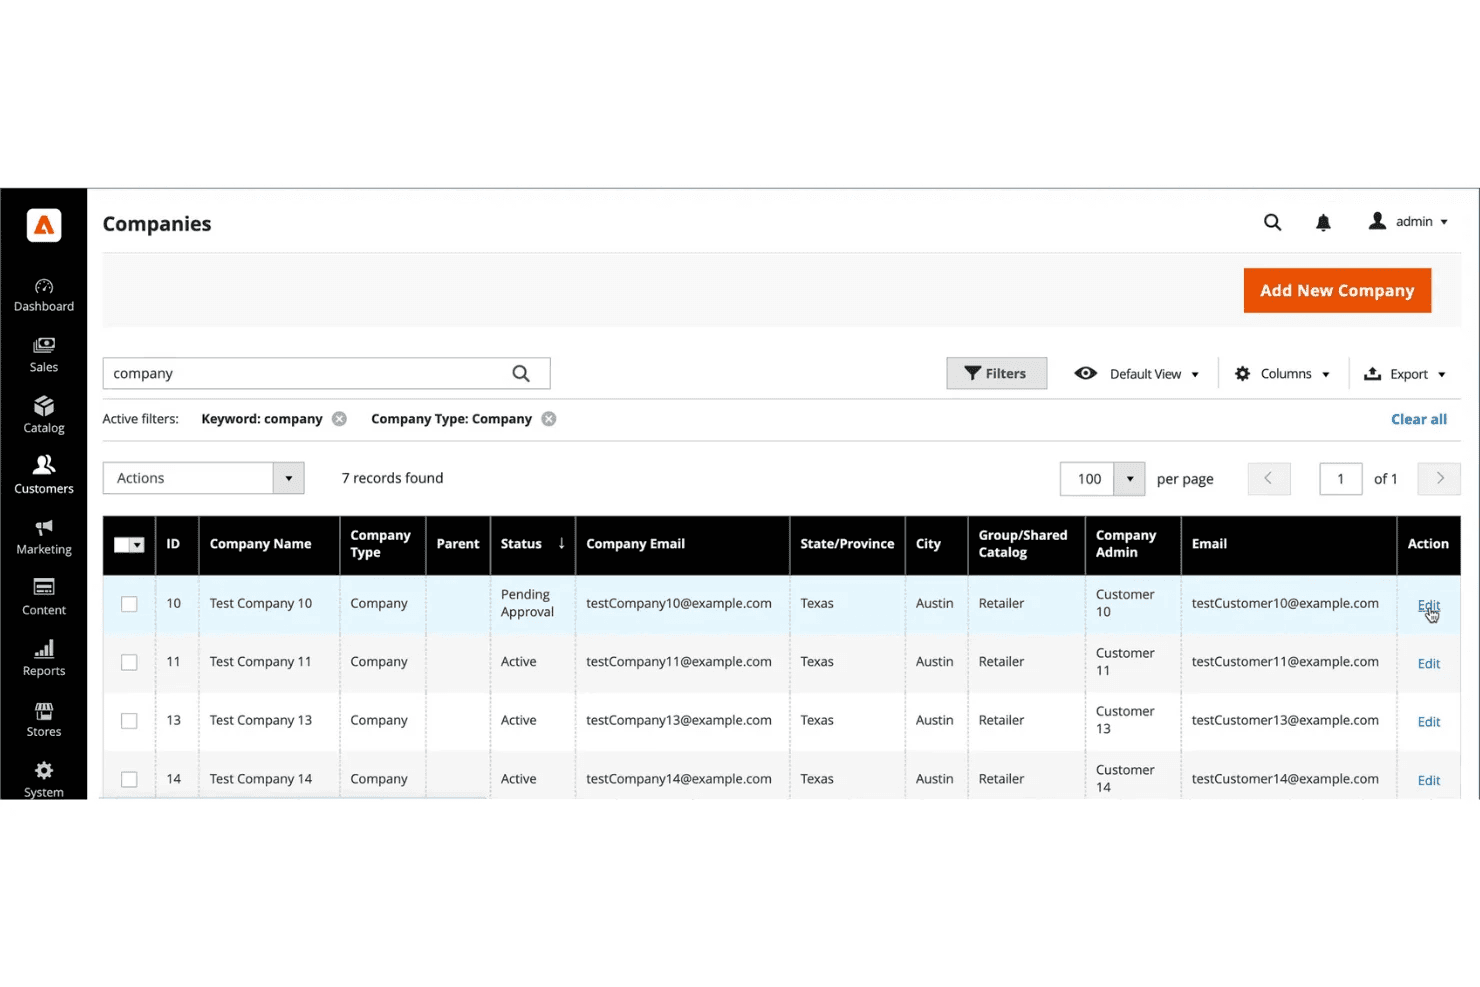Open the Reports menu
1480x987 pixels.
[x=44, y=659]
